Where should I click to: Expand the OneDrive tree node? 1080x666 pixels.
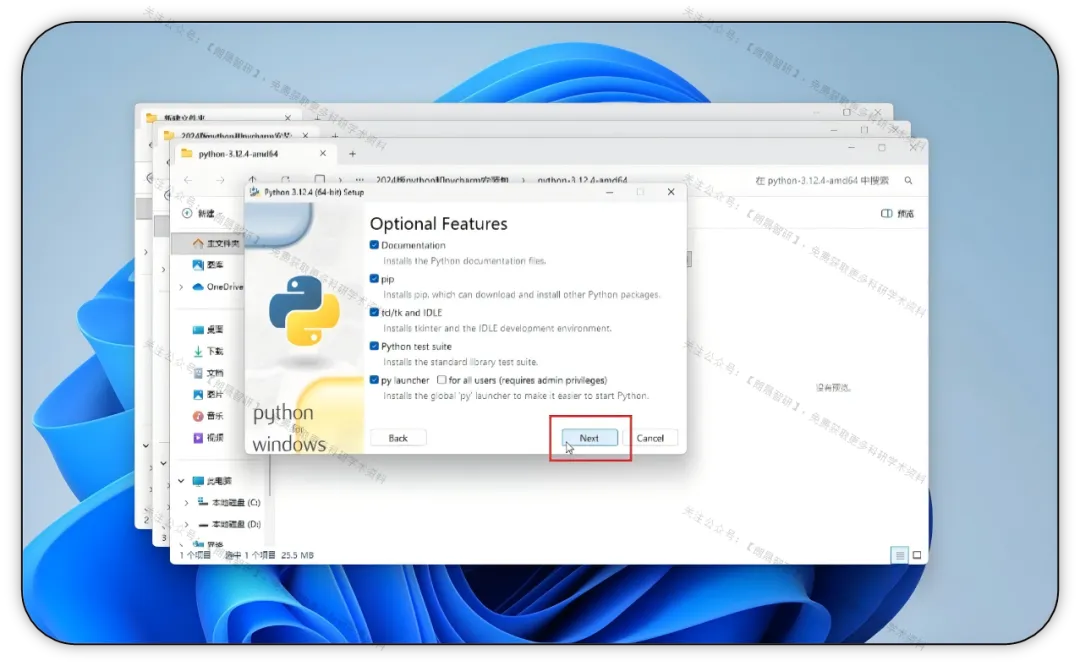pyautogui.click(x=181, y=287)
